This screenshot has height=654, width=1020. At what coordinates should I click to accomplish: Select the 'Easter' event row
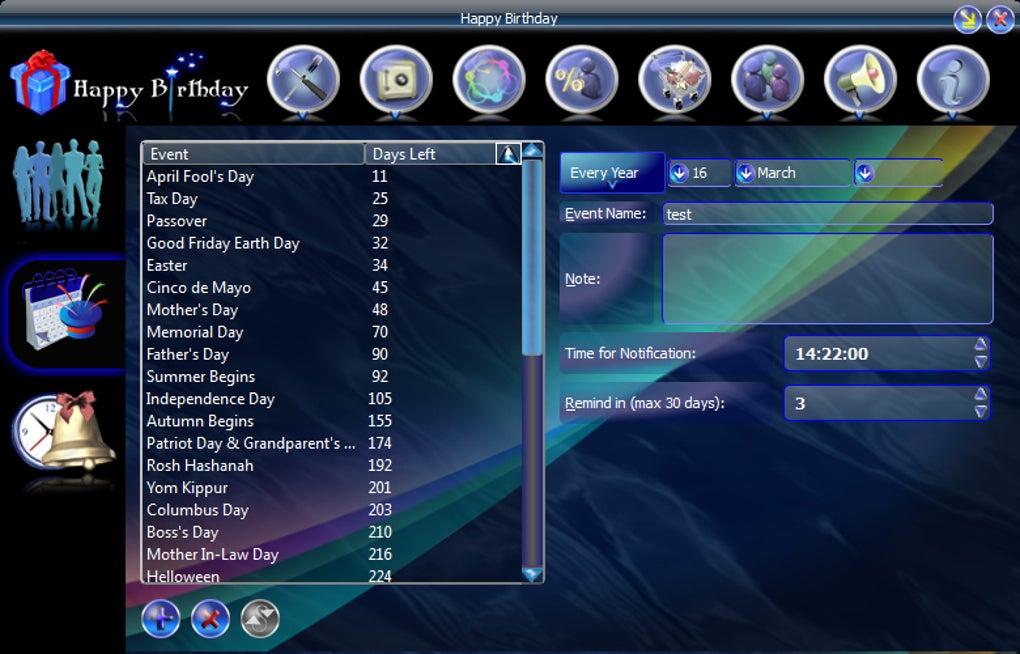pos(332,265)
